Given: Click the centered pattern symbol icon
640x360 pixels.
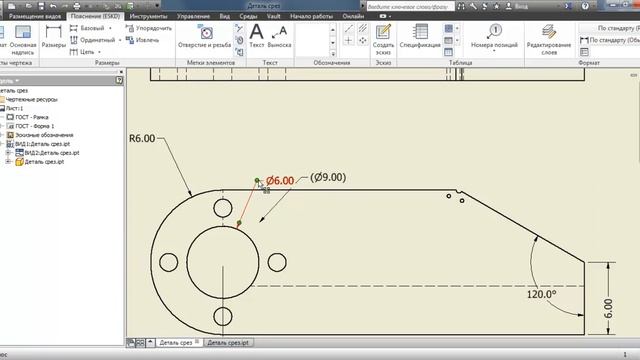Looking at the screenshot, I should point(362,40).
